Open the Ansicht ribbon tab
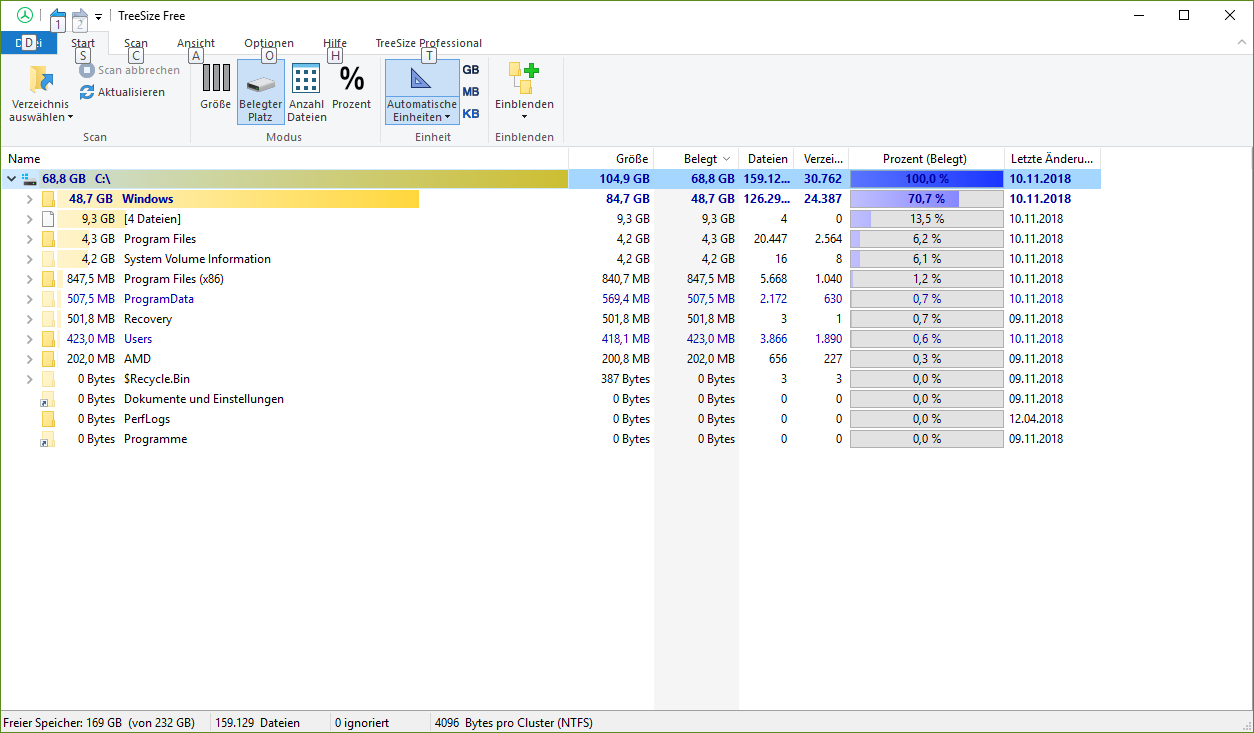This screenshot has width=1254, height=733. pyautogui.click(x=196, y=43)
